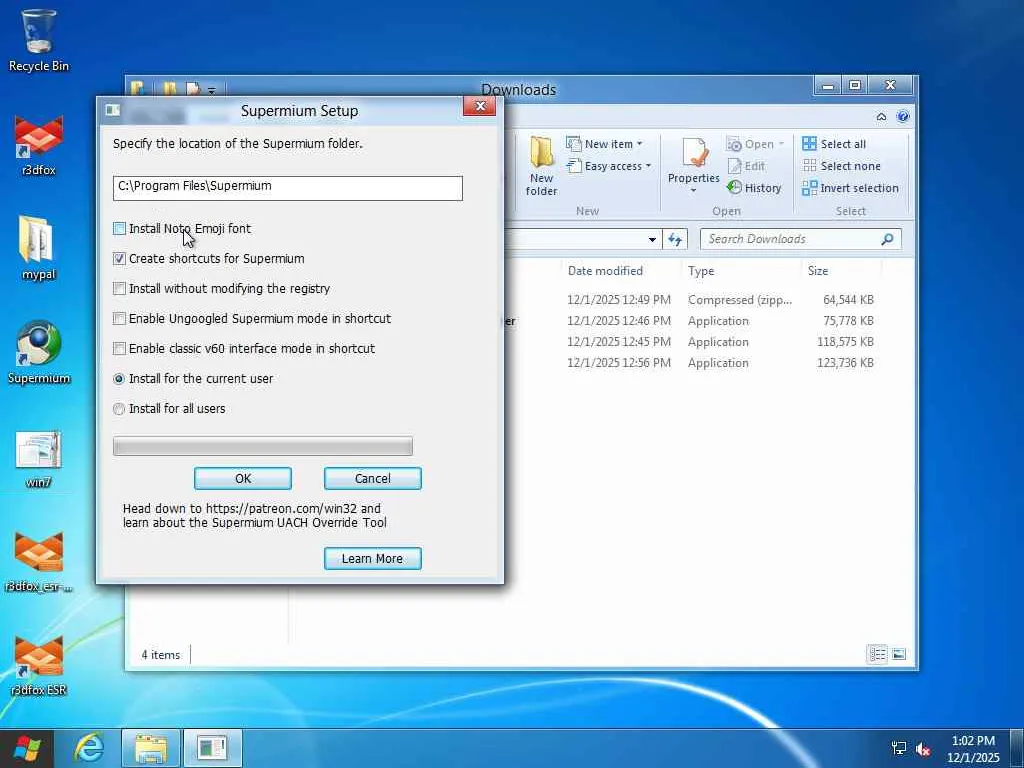Image resolution: width=1024 pixels, height=768 pixels.
Task: Click the Supermium install location field
Action: [287, 188]
